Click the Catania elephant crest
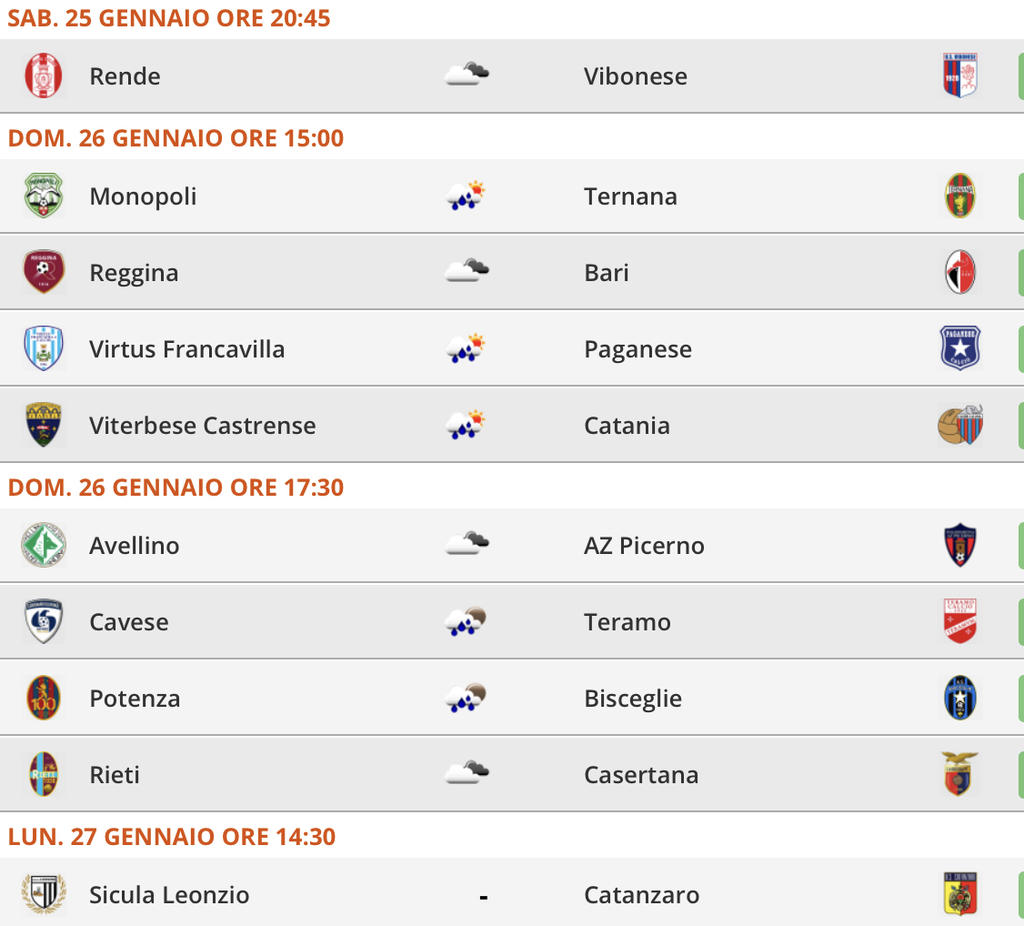This screenshot has width=1024, height=926. click(x=960, y=425)
